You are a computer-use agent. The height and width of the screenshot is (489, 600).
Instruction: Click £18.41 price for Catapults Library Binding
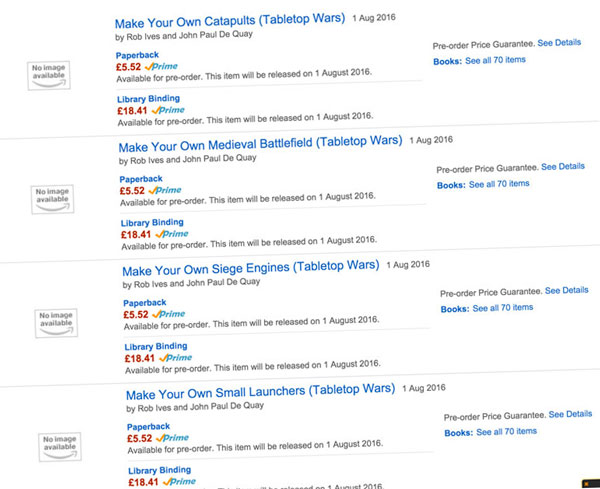pyautogui.click(x=132, y=111)
